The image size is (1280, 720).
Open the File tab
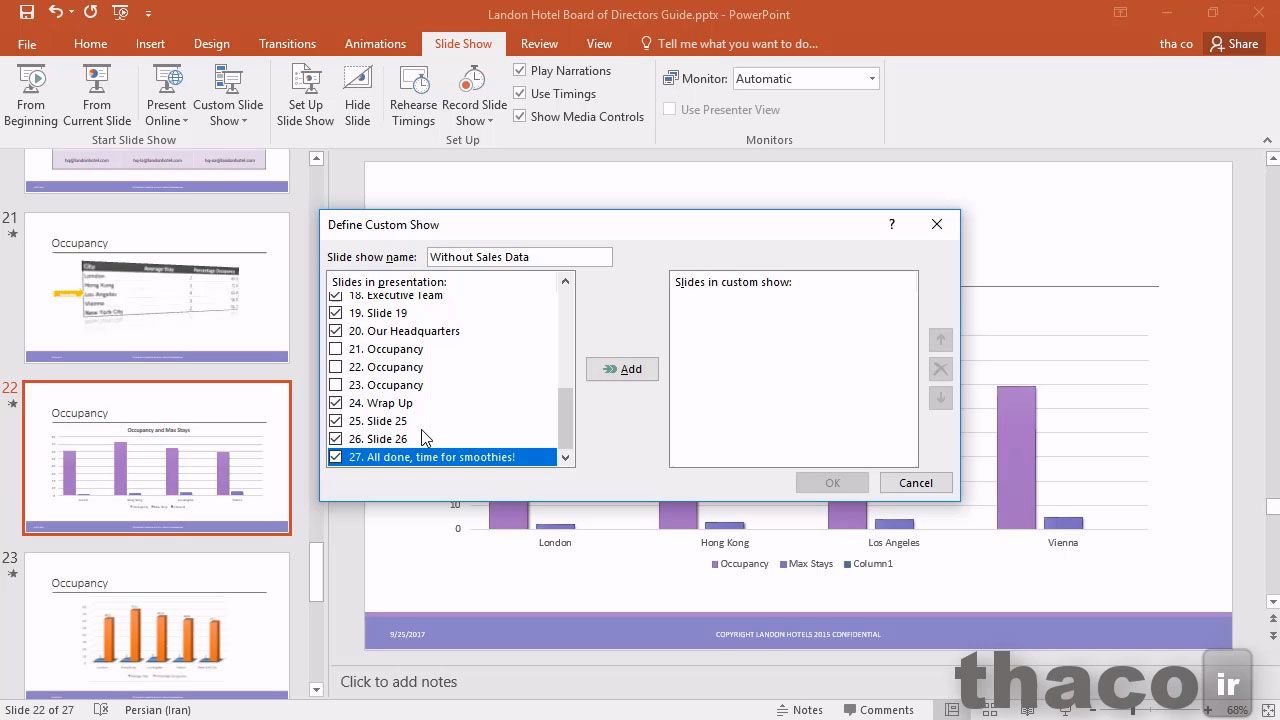click(27, 44)
